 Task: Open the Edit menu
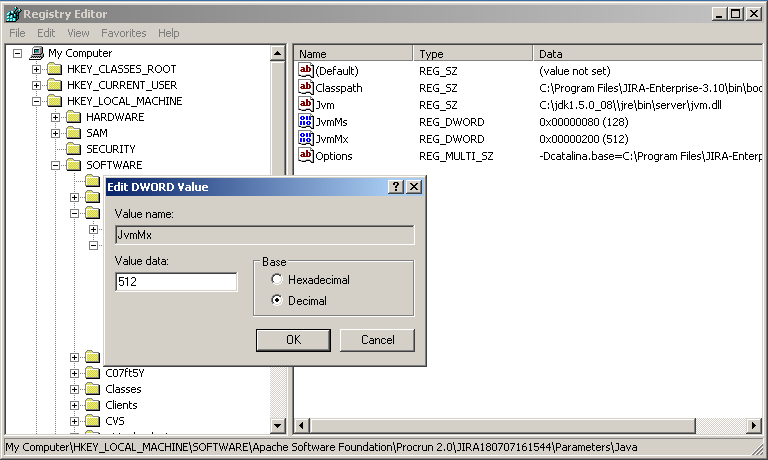[x=46, y=33]
